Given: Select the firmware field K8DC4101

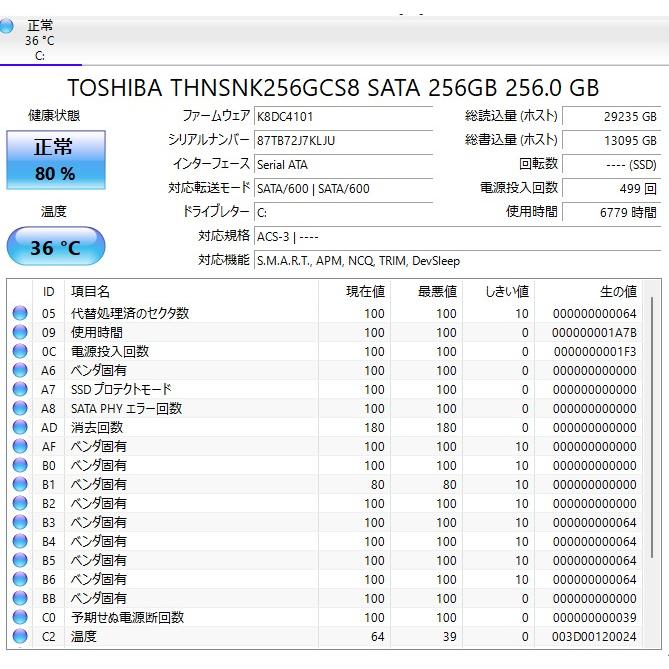Looking at the screenshot, I should pyautogui.click(x=343, y=116).
